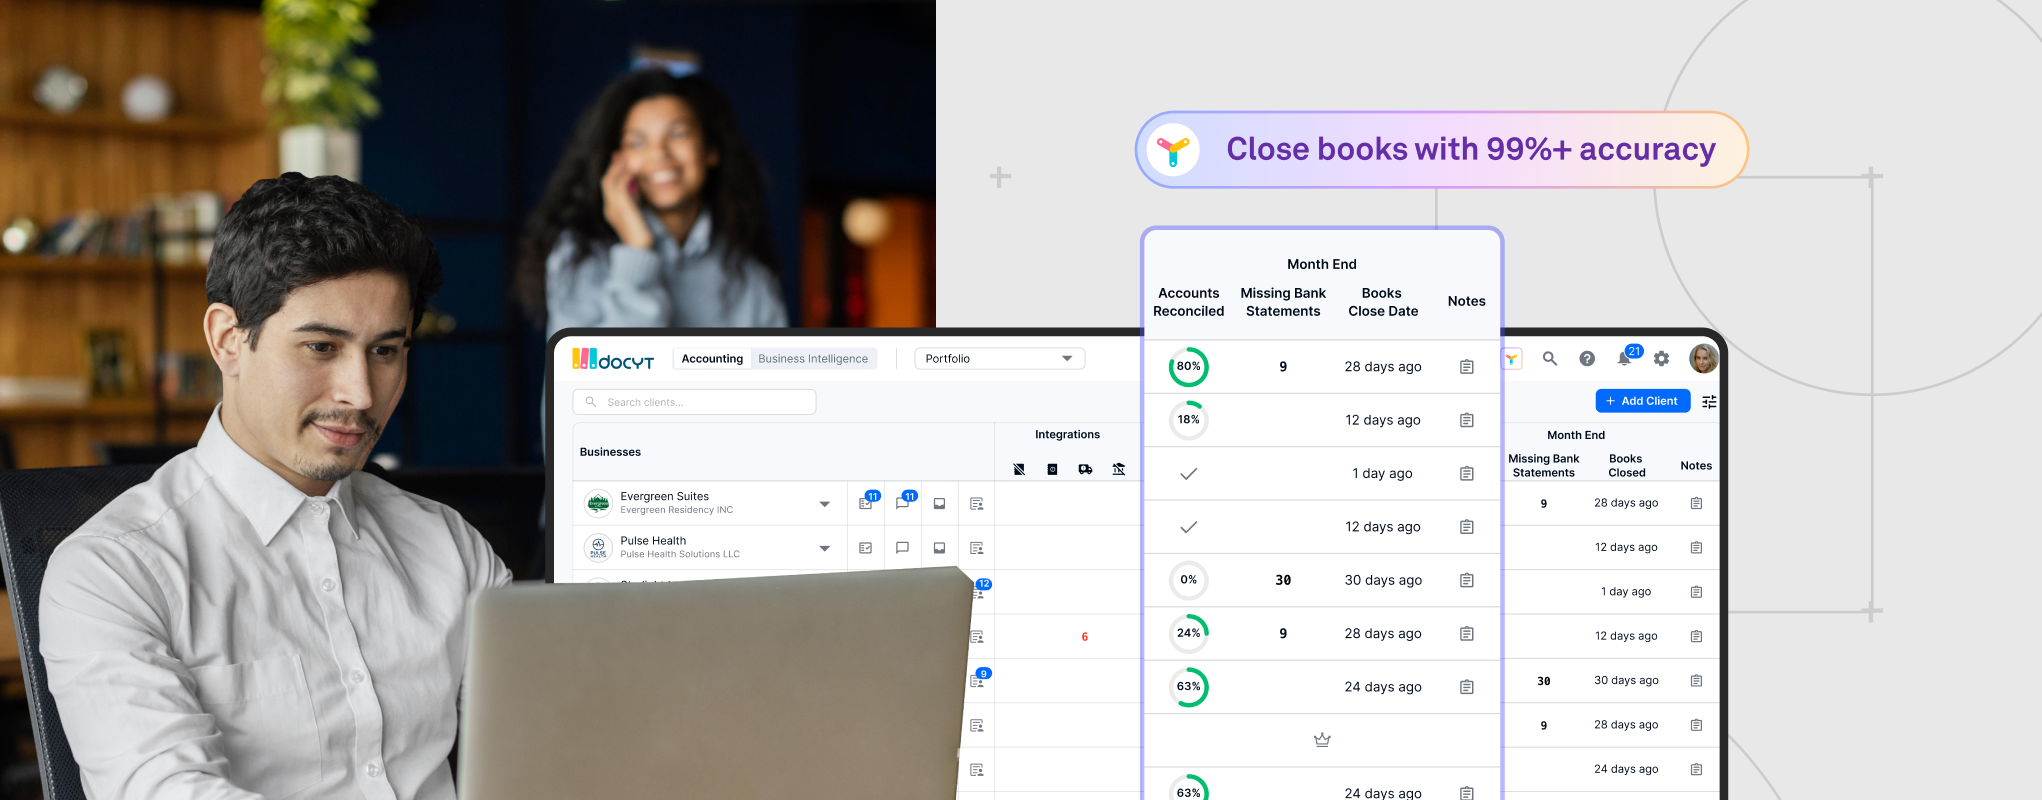Open the Portfolio dropdown

(999, 359)
